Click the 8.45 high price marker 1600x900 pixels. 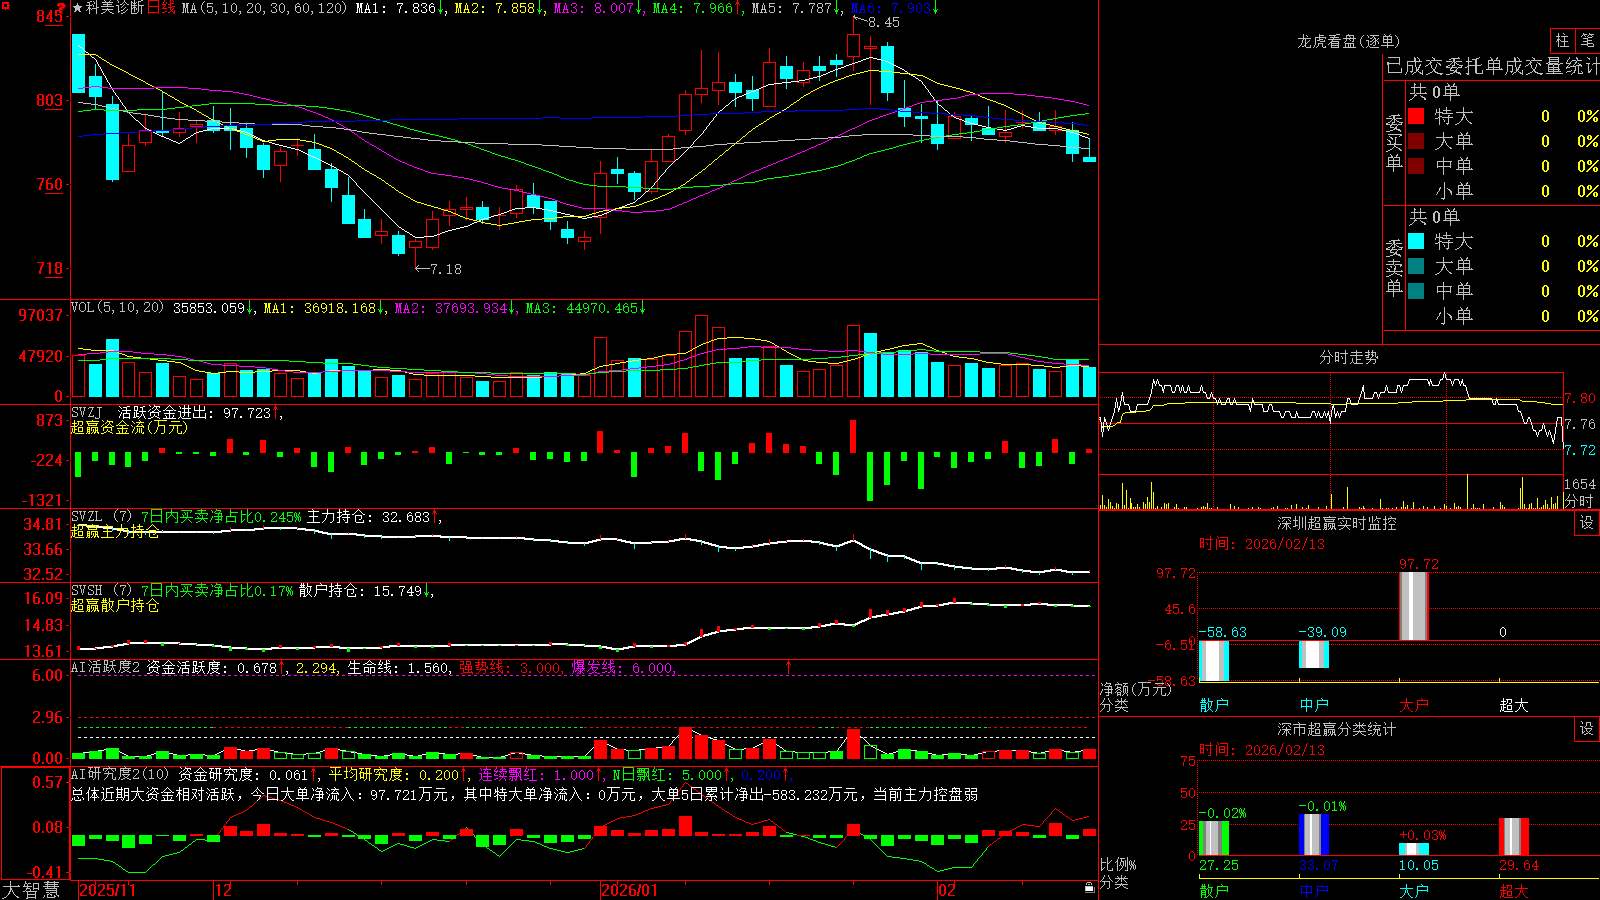tap(883, 22)
